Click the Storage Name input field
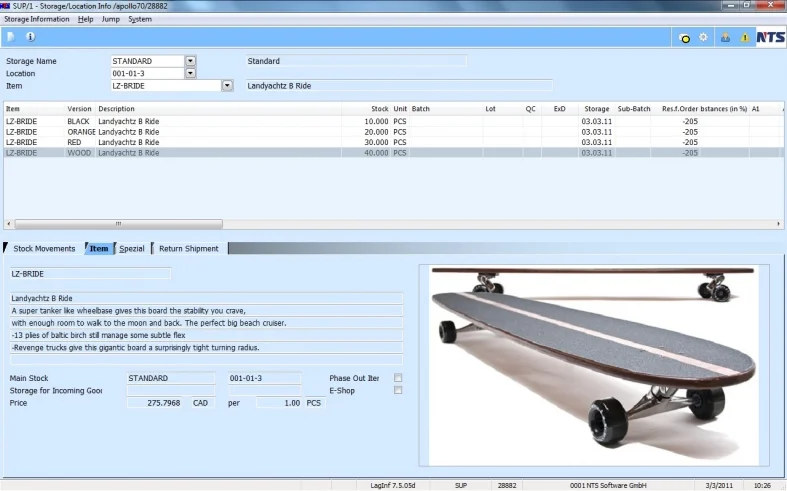 (x=148, y=61)
